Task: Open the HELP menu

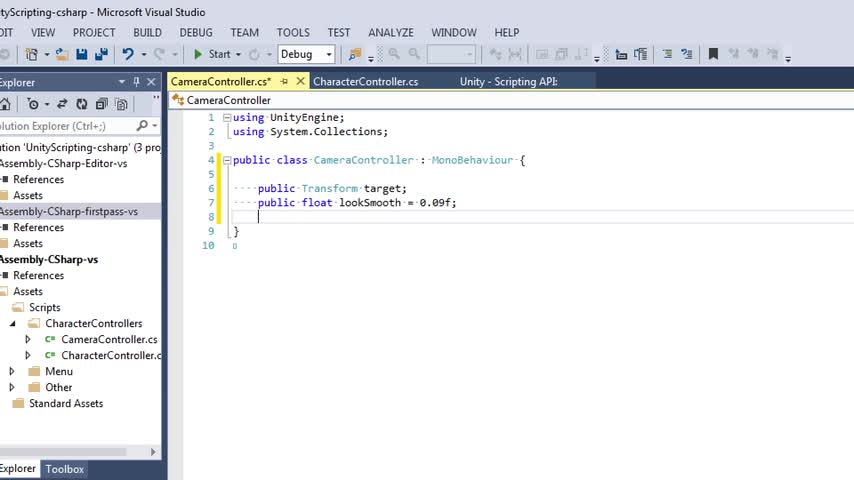Action: (507, 33)
